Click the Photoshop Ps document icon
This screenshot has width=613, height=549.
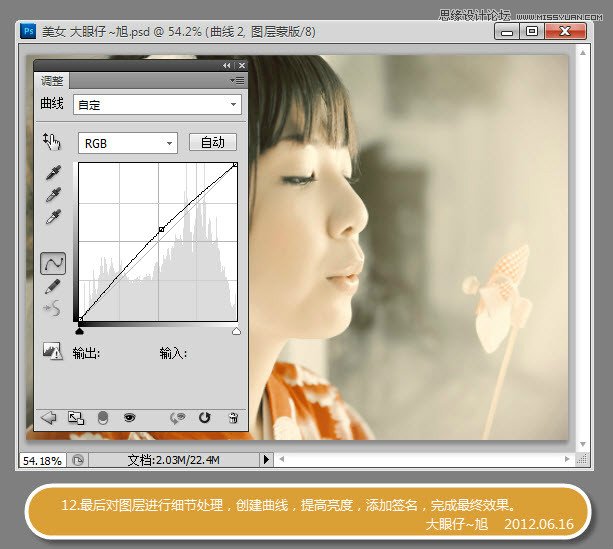click(28, 31)
